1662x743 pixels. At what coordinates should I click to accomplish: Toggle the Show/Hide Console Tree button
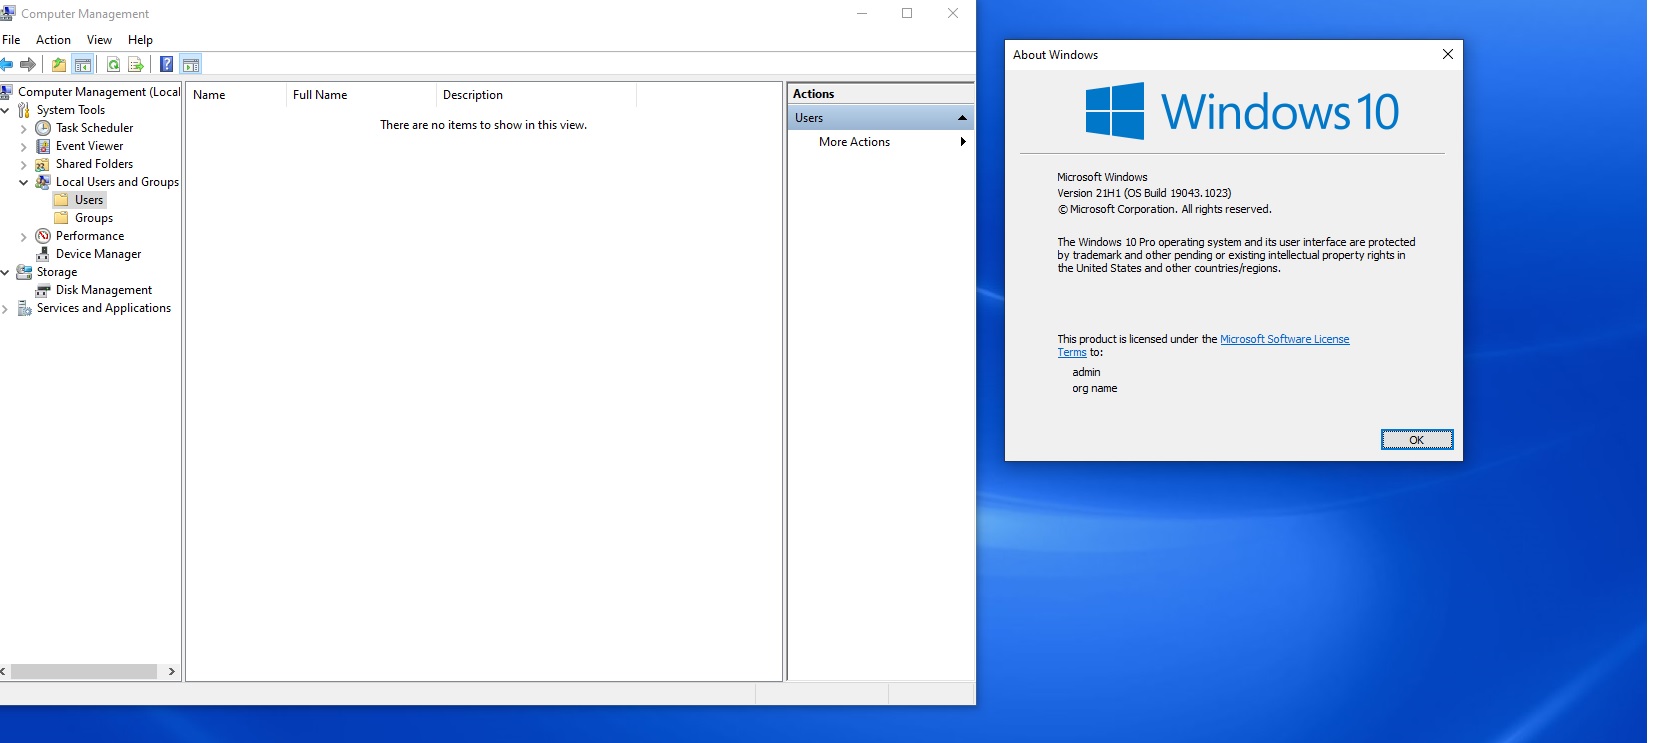(83, 65)
